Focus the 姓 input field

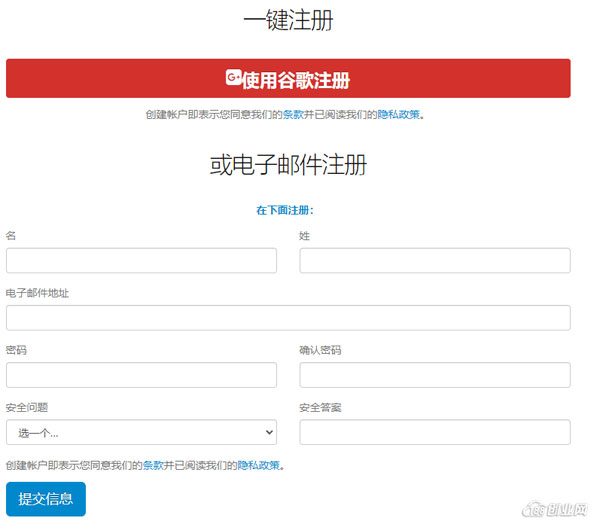point(435,260)
